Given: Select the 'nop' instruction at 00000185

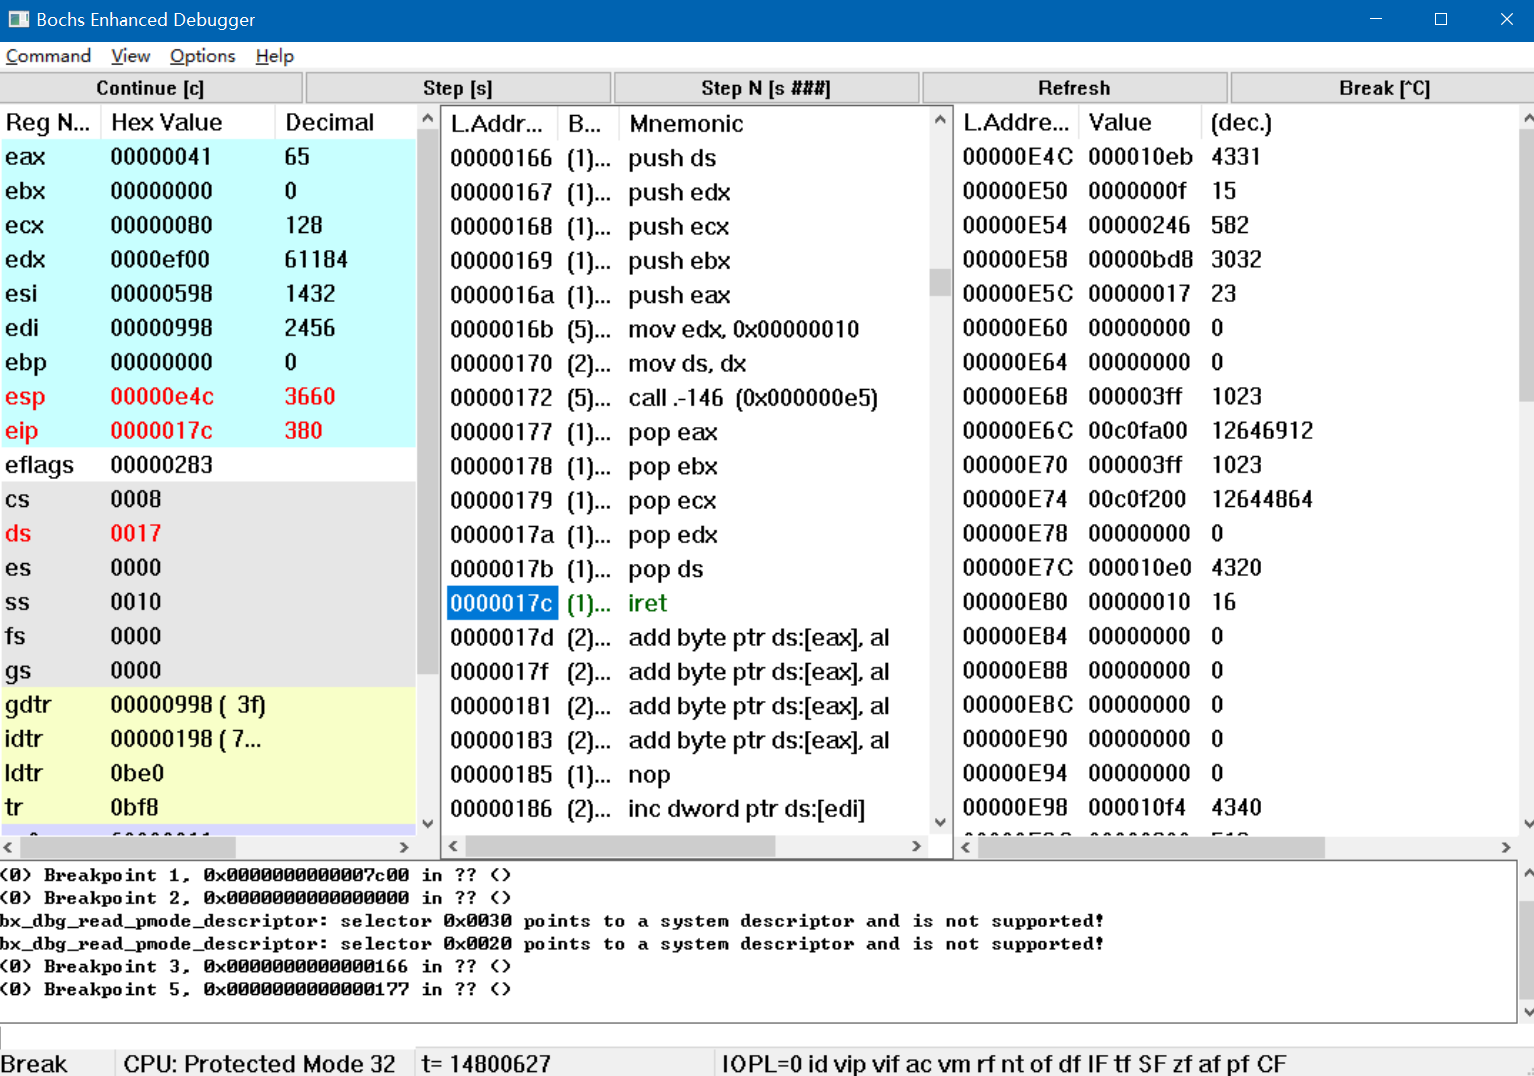Looking at the screenshot, I should pyautogui.click(x=687, y=775).
